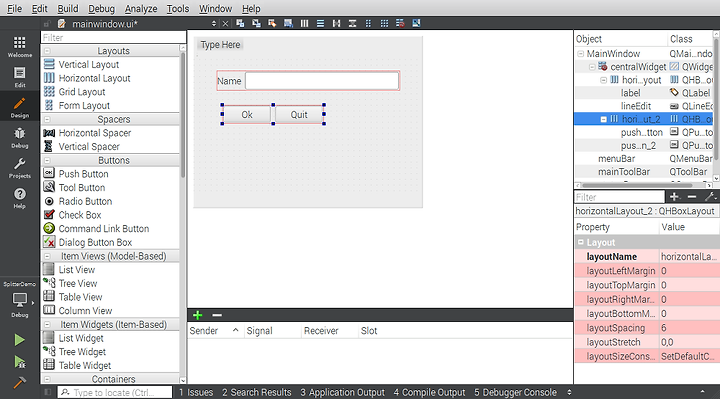Click Adjust Size toolbar icon
720x399 pixels.
coord(416,23)
